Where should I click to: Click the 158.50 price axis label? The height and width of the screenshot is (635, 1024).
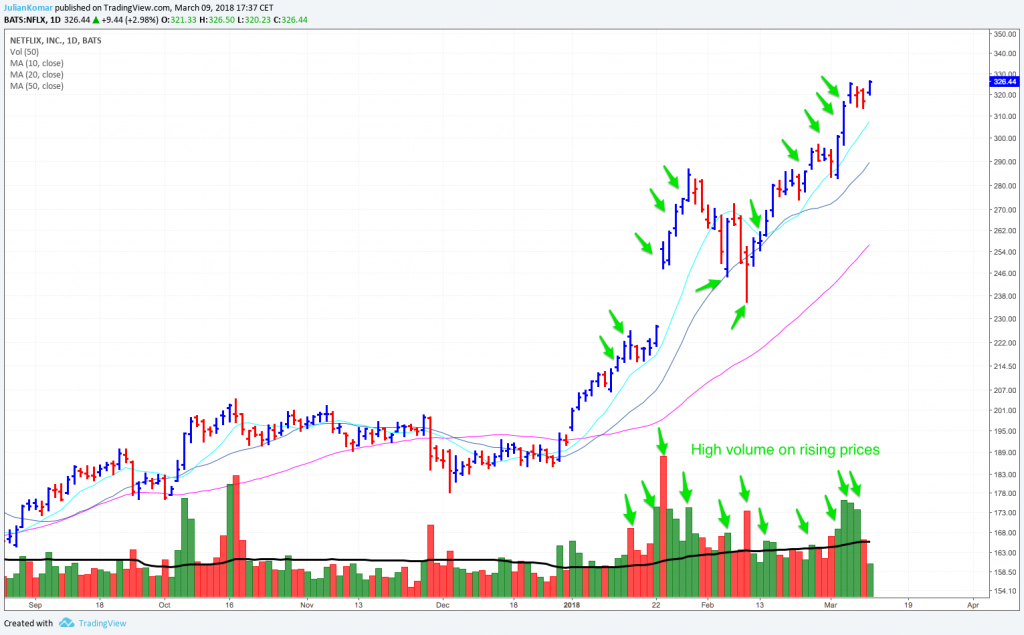[1005, 572]
